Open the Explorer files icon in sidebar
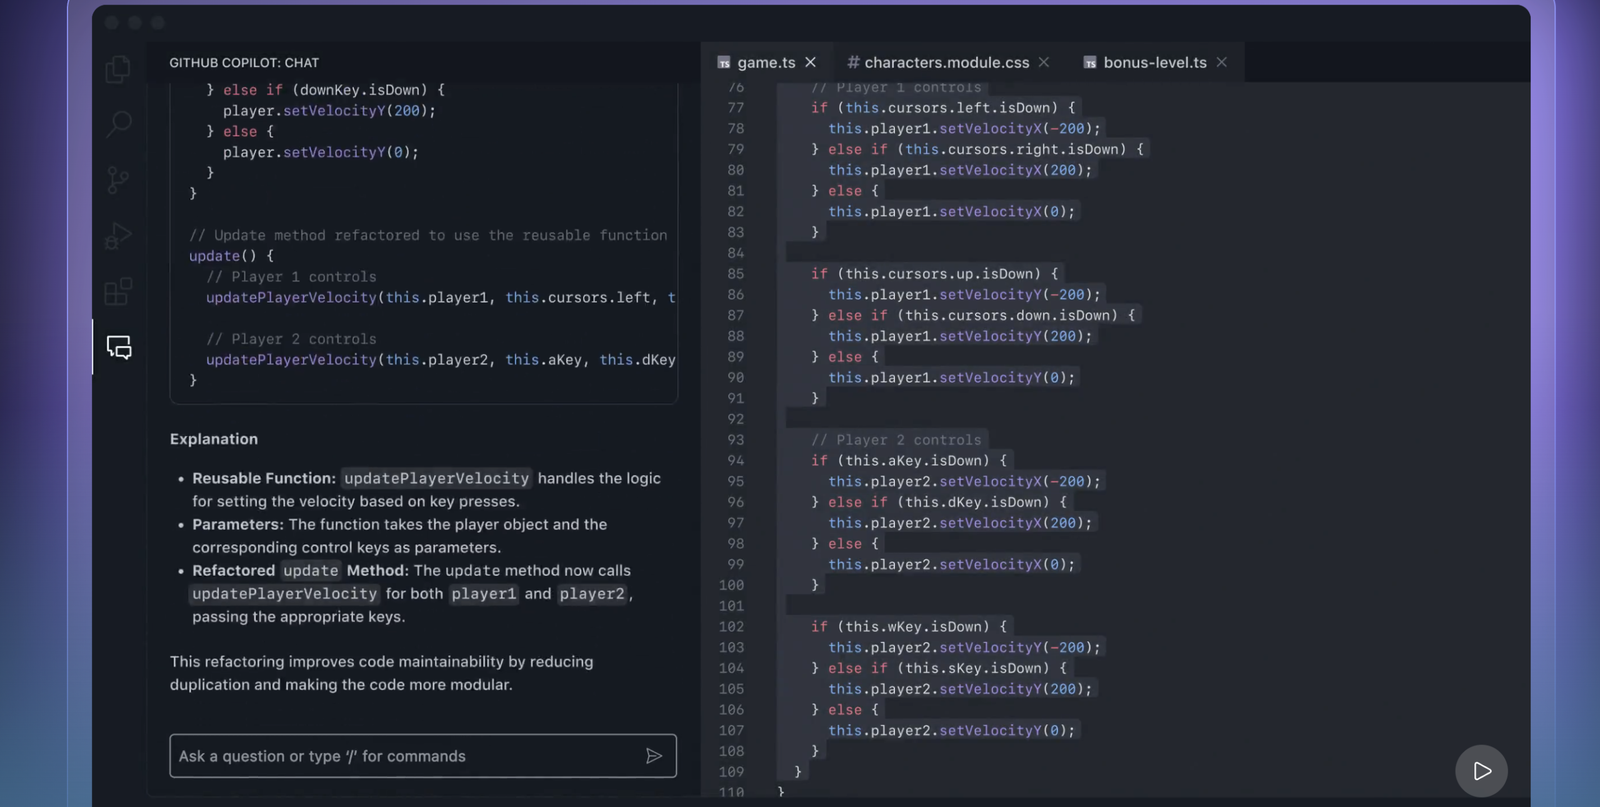 tap(118, 68)
